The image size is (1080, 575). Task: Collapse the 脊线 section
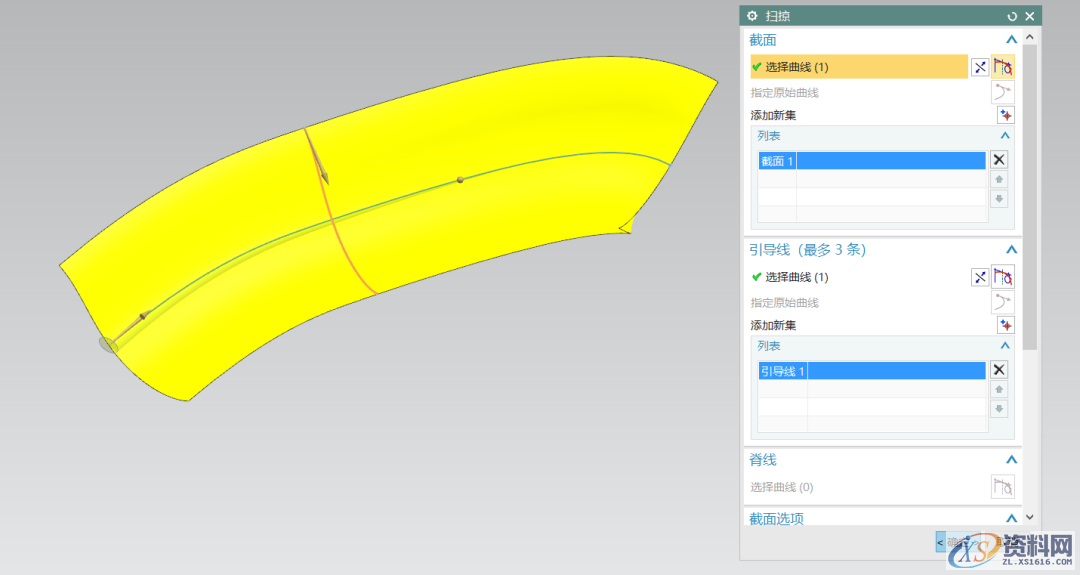click(1011, 460)
